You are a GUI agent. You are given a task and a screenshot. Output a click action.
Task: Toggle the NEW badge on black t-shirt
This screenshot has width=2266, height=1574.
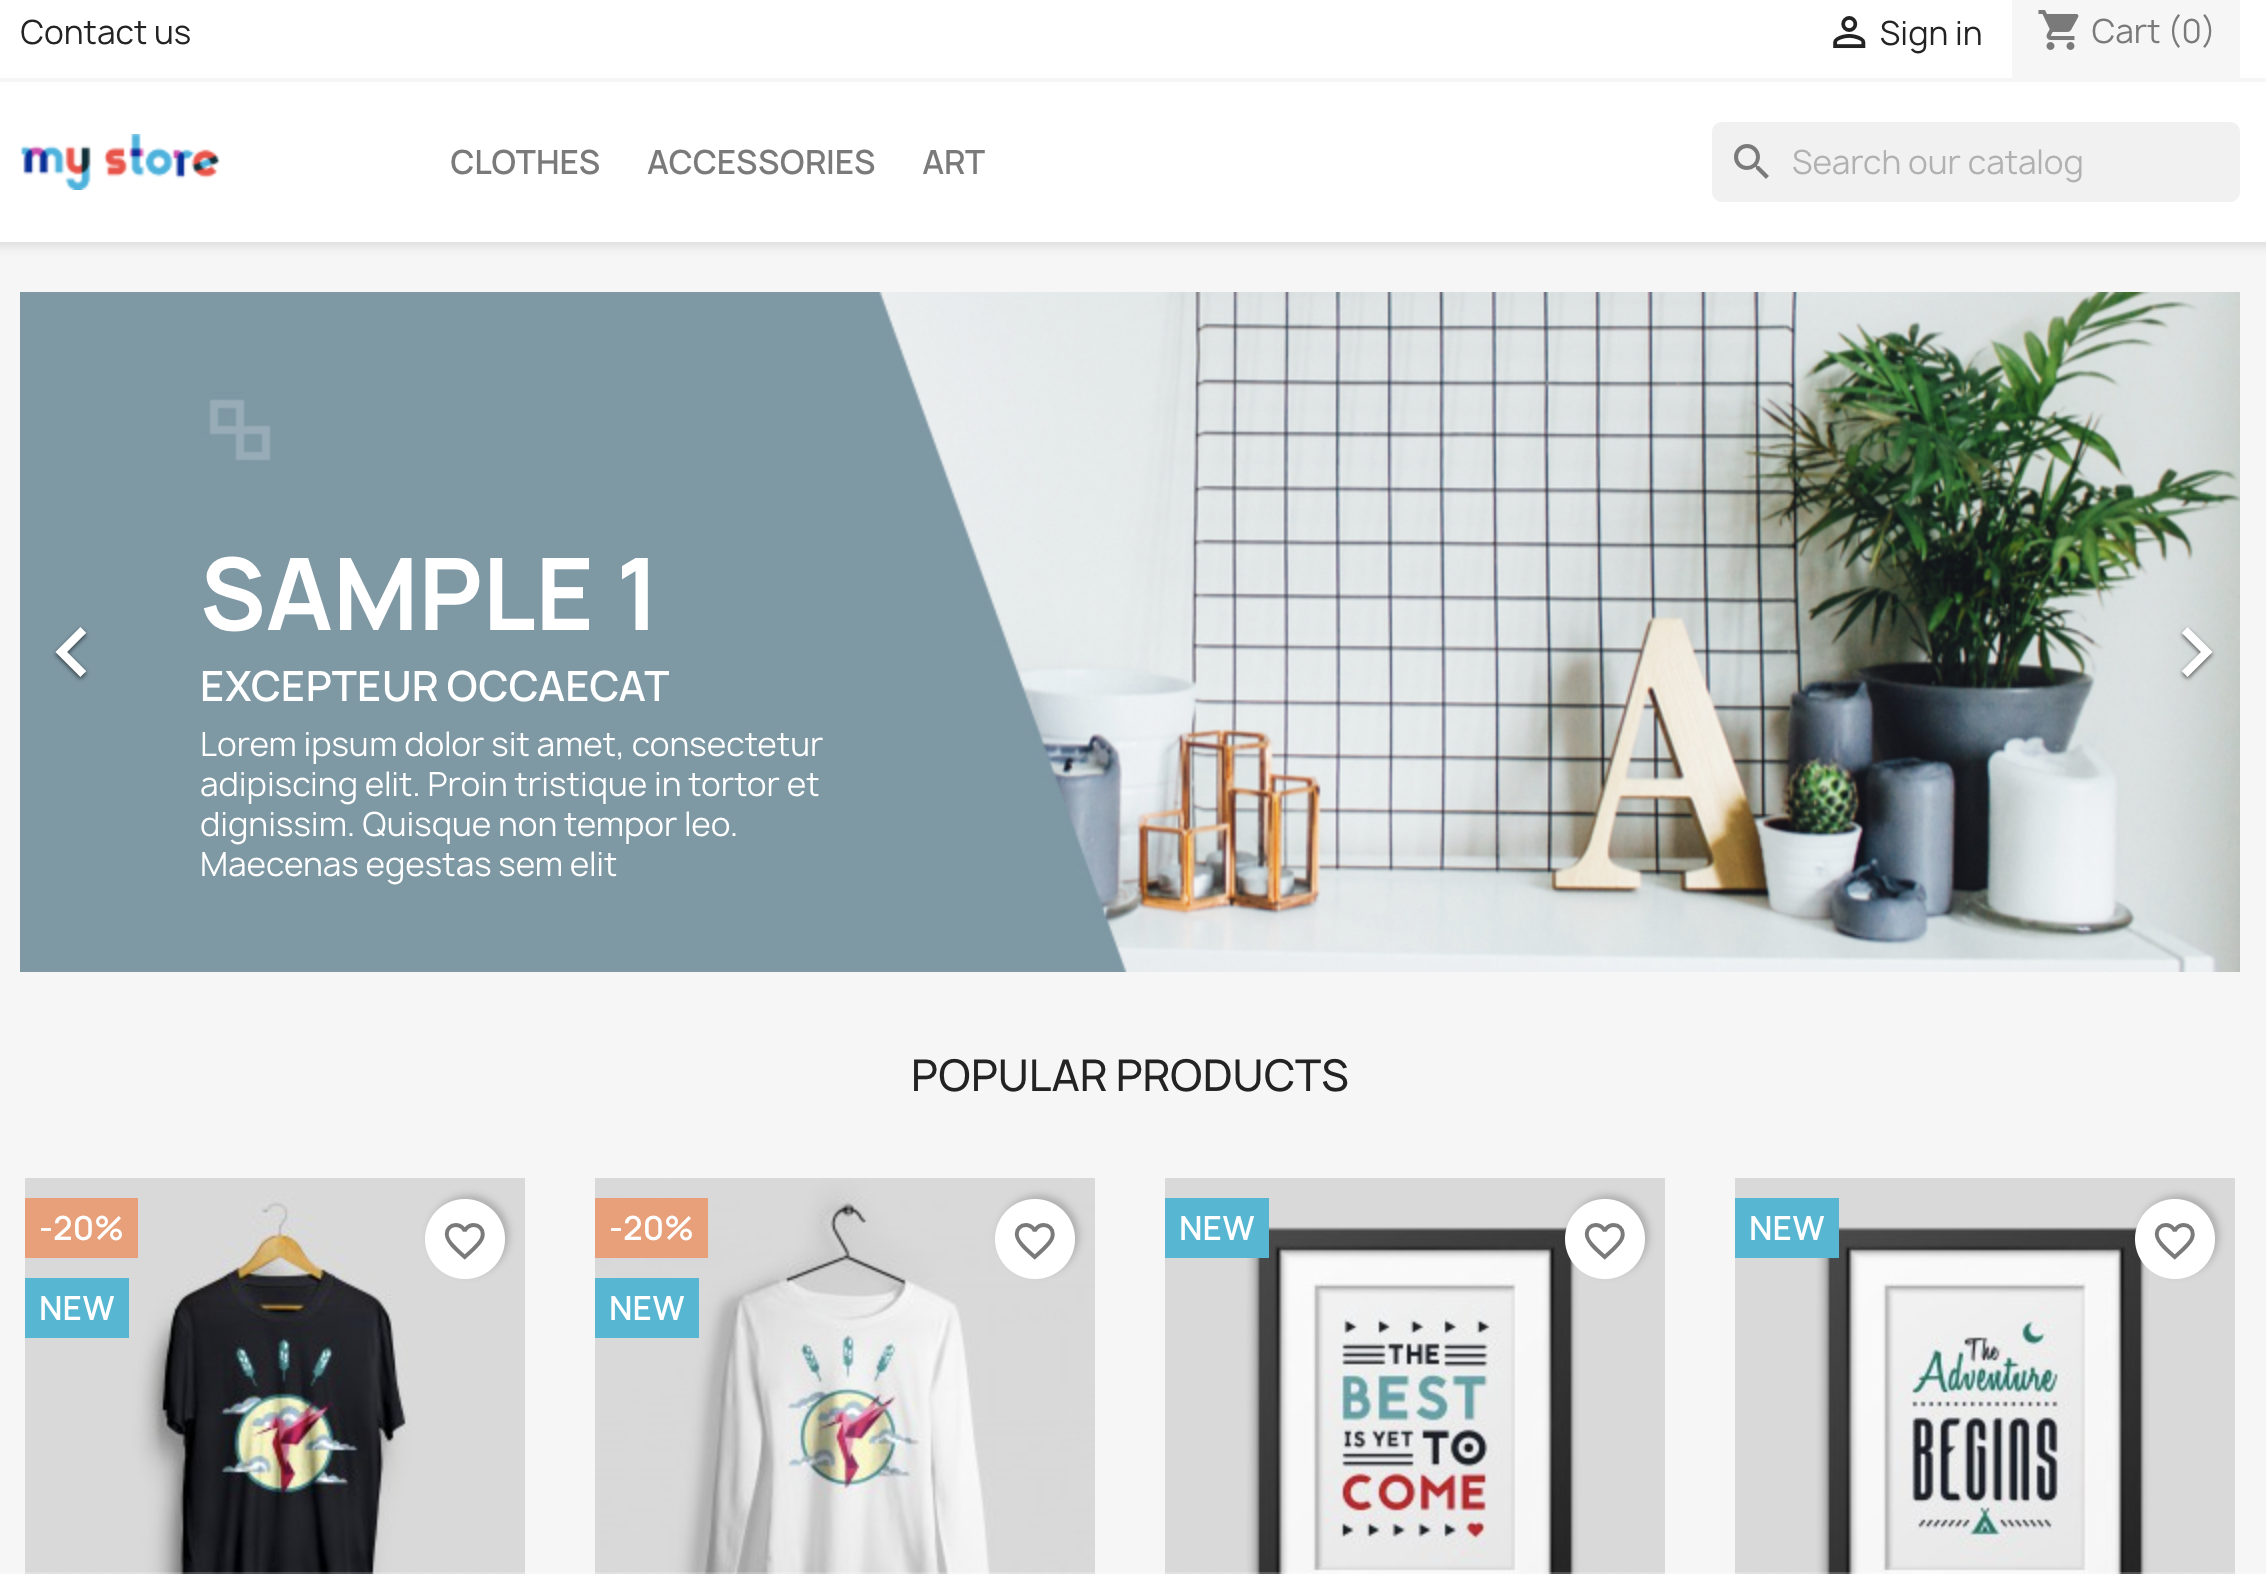tap(77, 1309)
